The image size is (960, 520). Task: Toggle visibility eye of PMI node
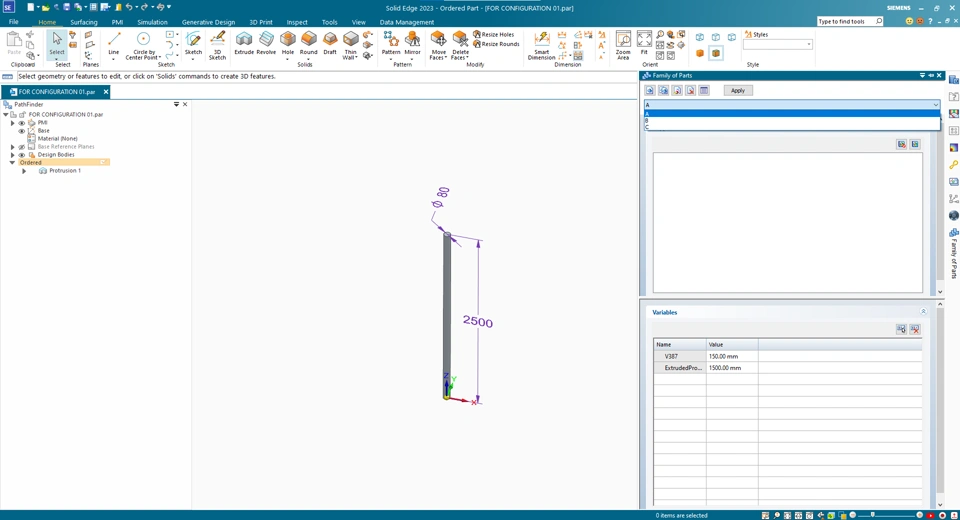tap(21, 122)
